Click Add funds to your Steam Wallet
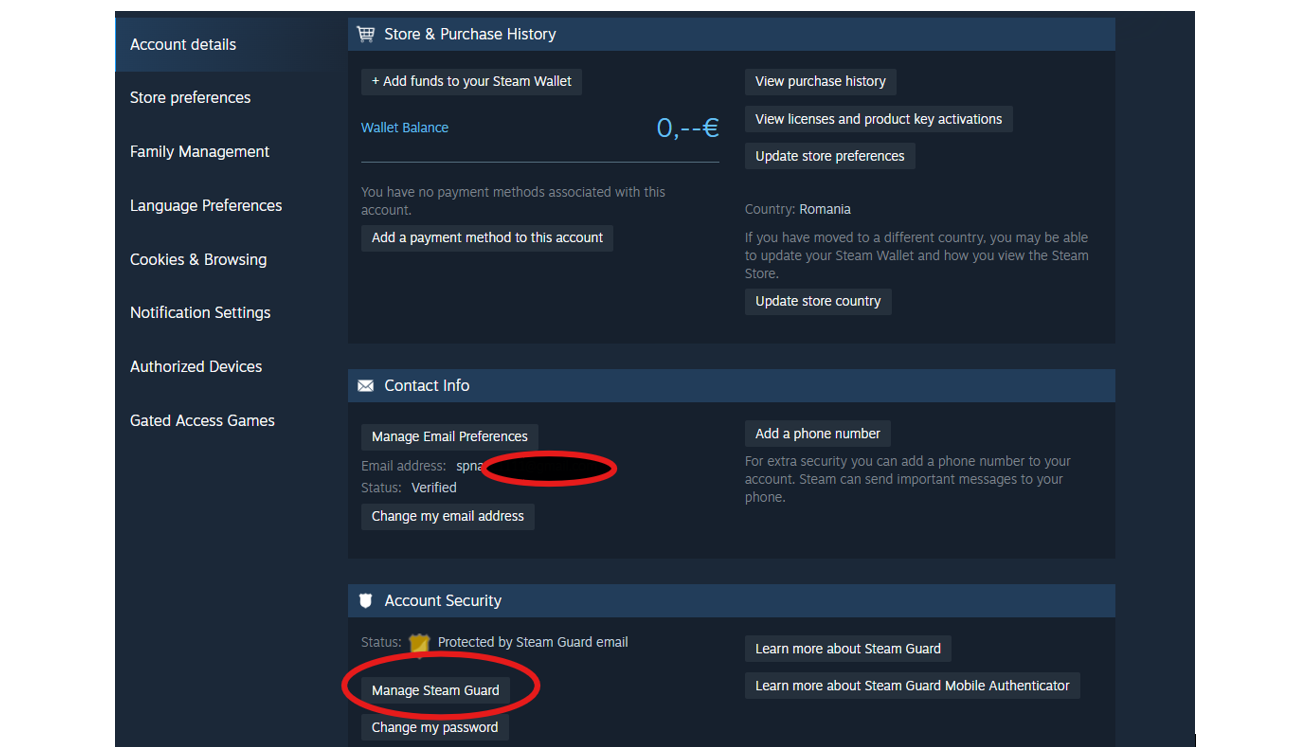This screenshot has height=747, width=1312. click(x=471, y=81)
